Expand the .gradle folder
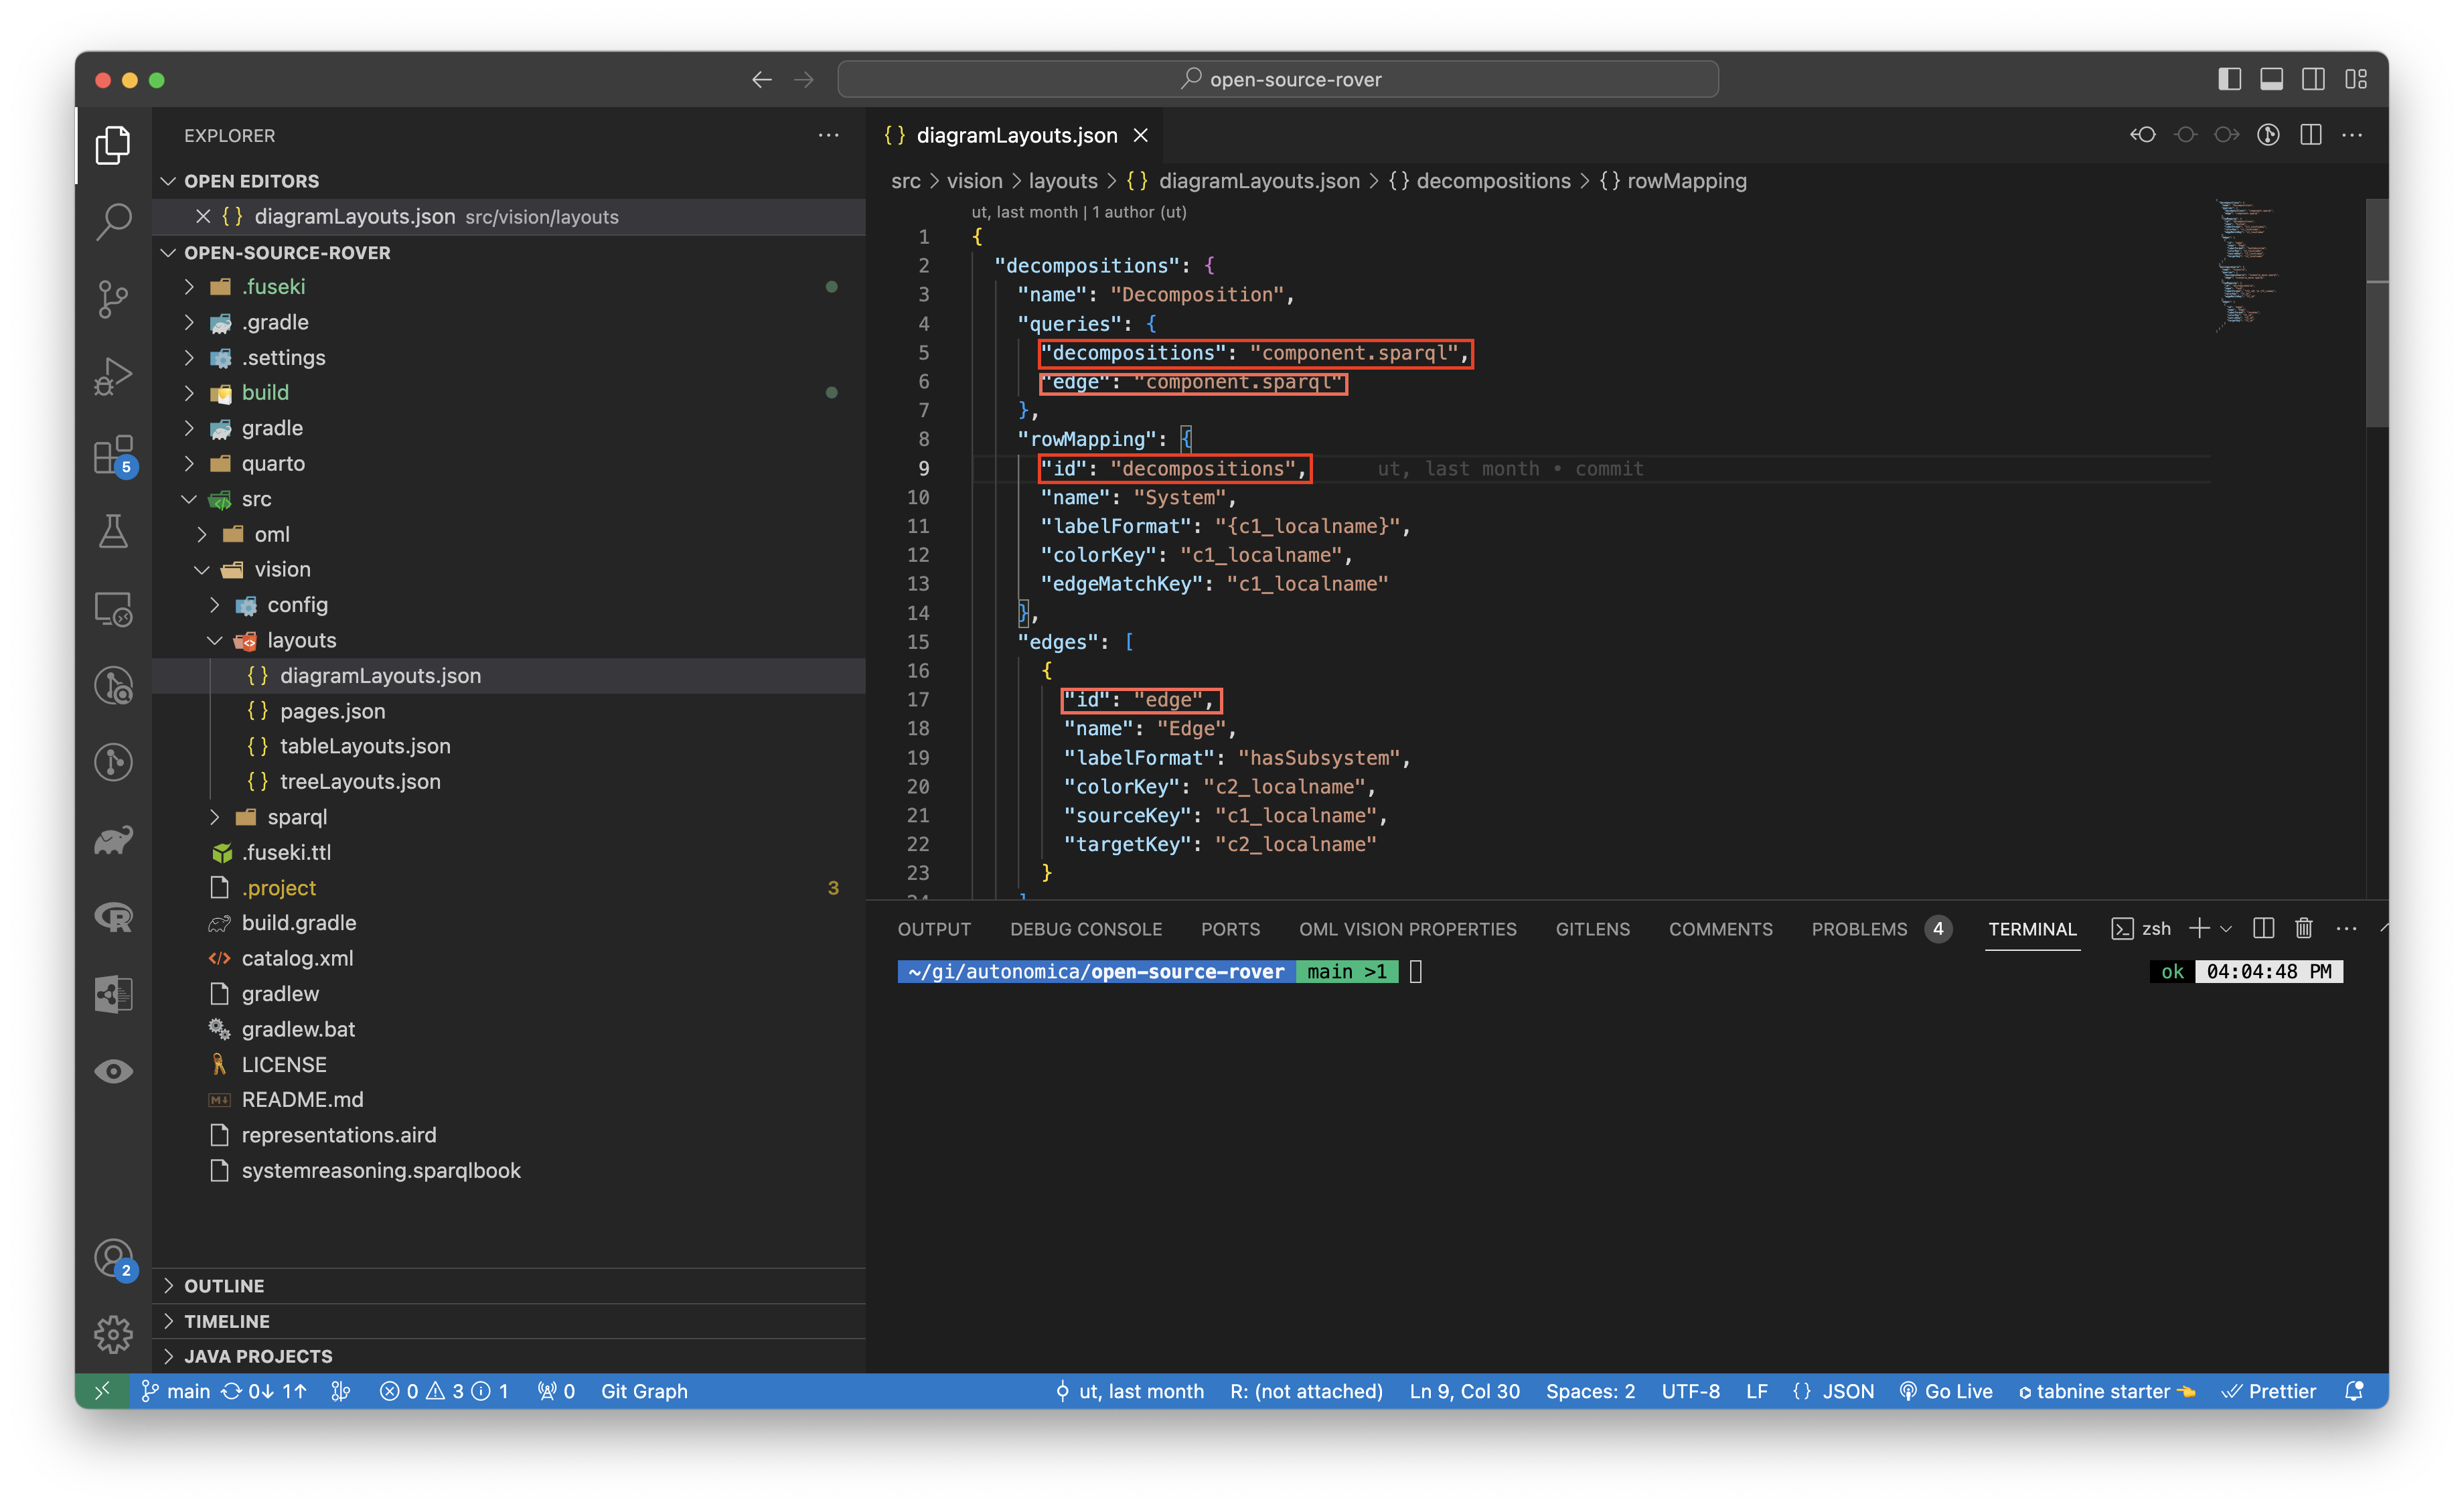This screenshot has height=1508, width=2464. [508, 322]
